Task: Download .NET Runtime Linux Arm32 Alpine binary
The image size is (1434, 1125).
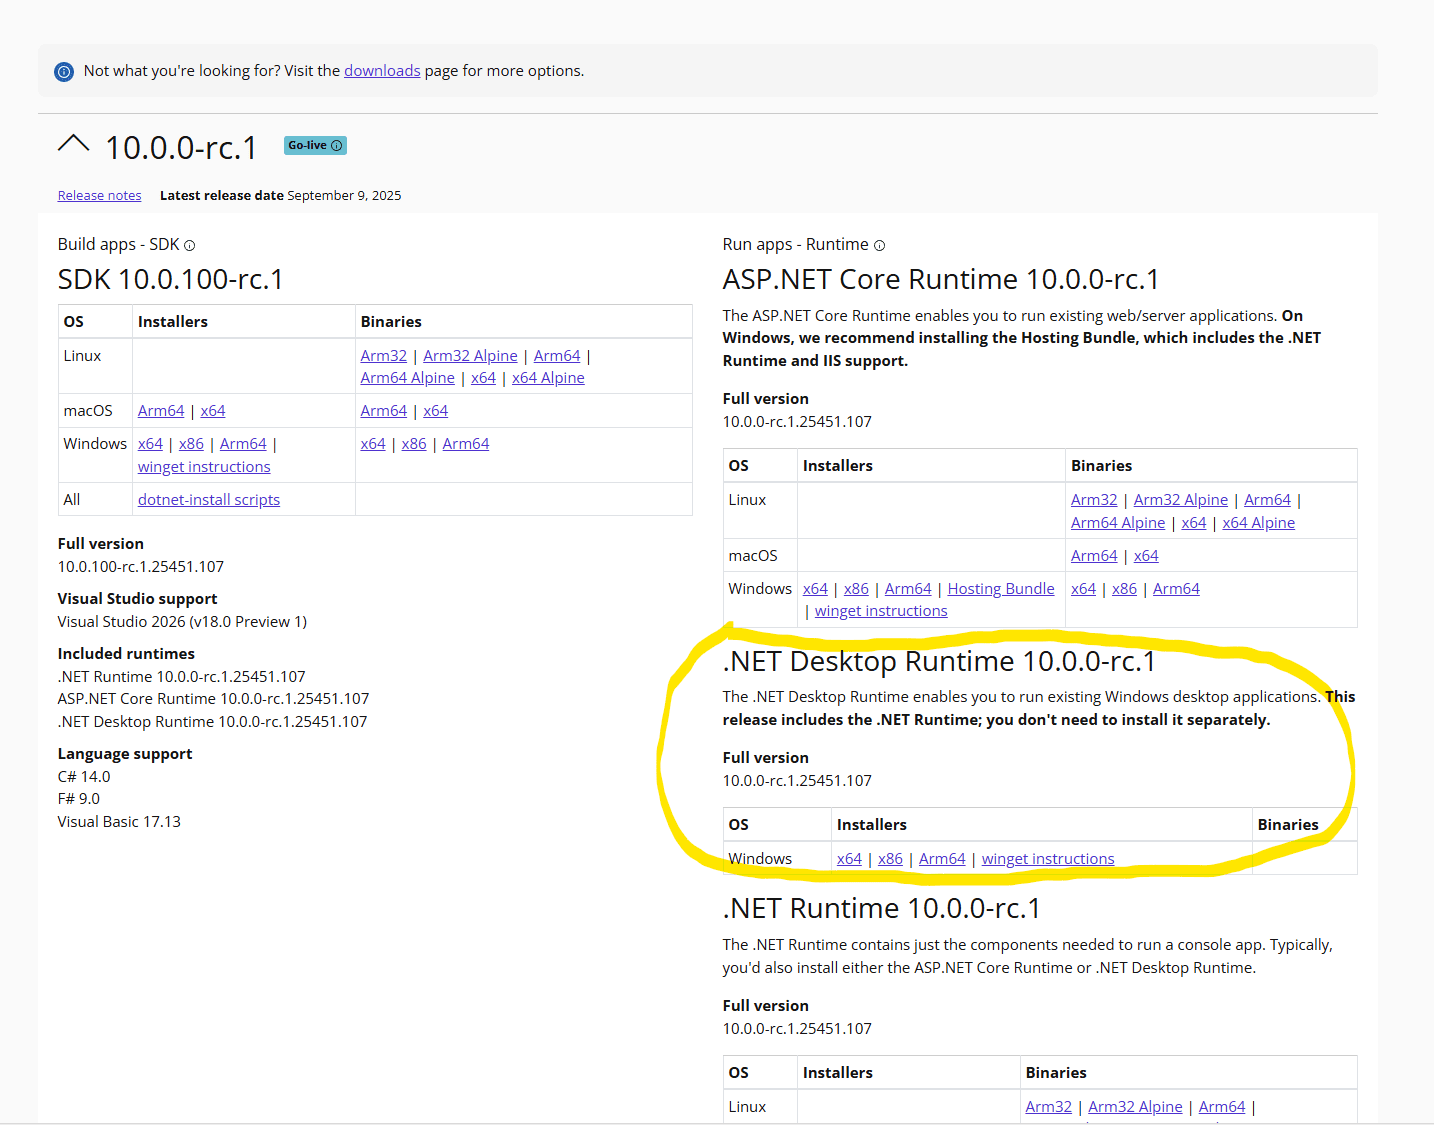Action: point(1135,1107)
